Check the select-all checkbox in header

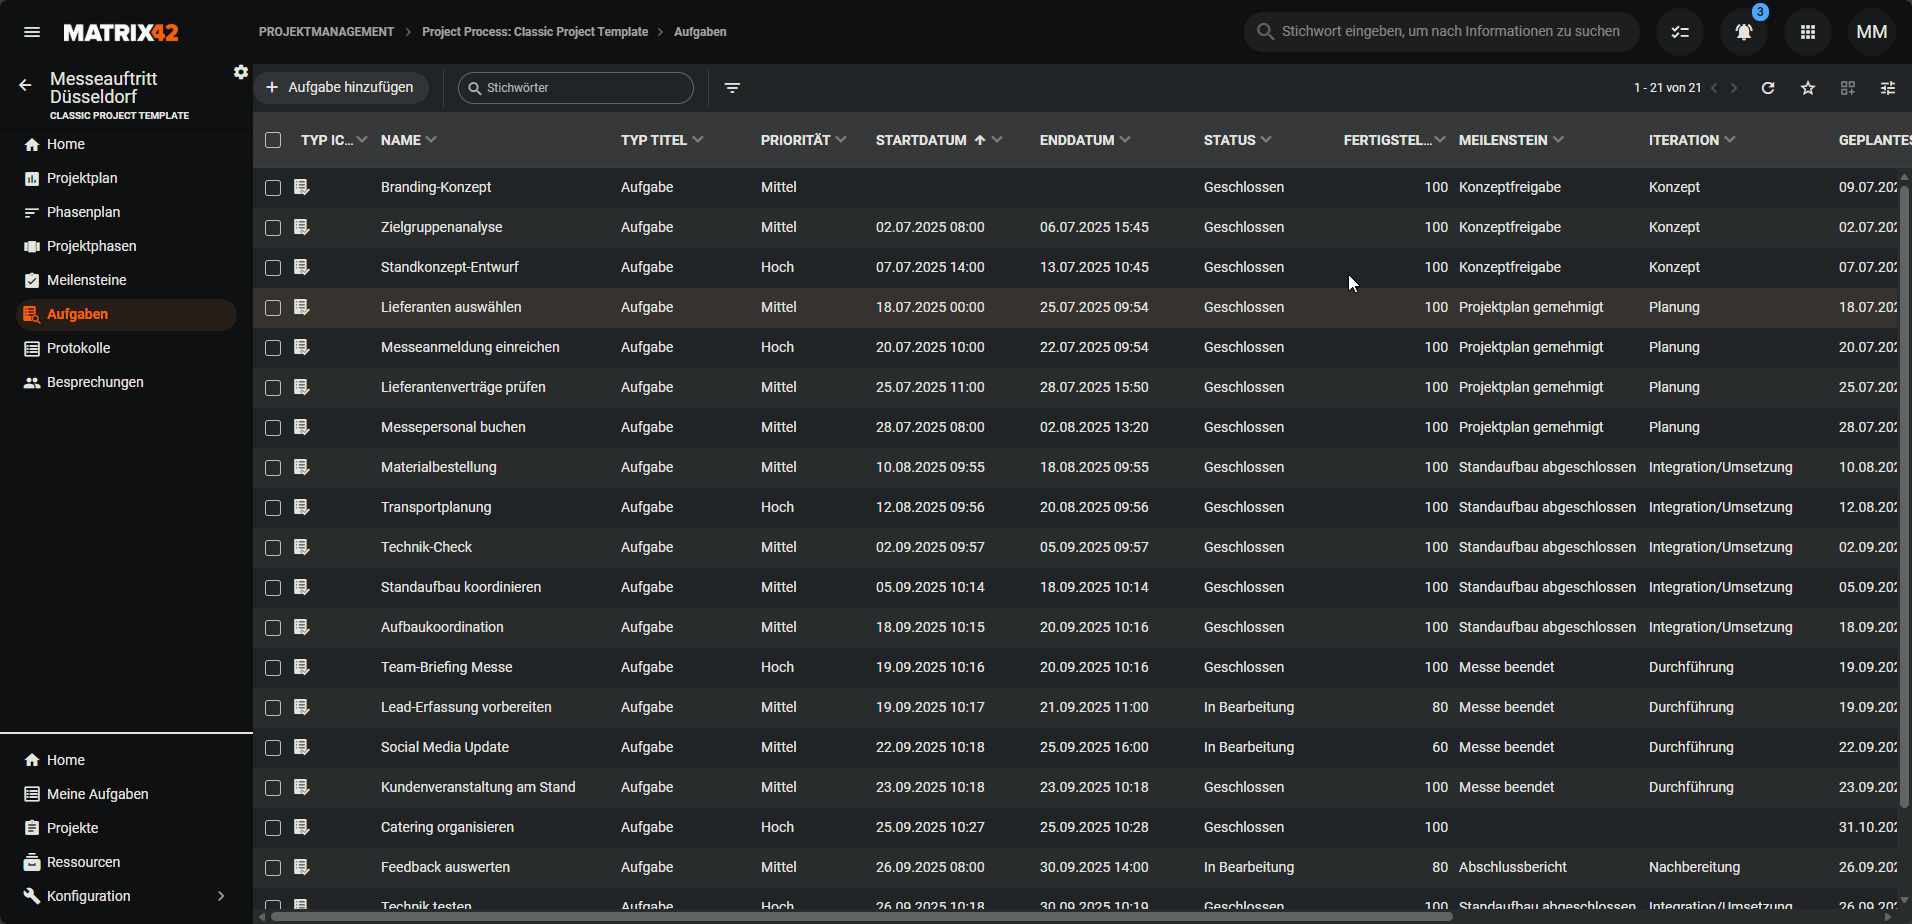(273, 140)
